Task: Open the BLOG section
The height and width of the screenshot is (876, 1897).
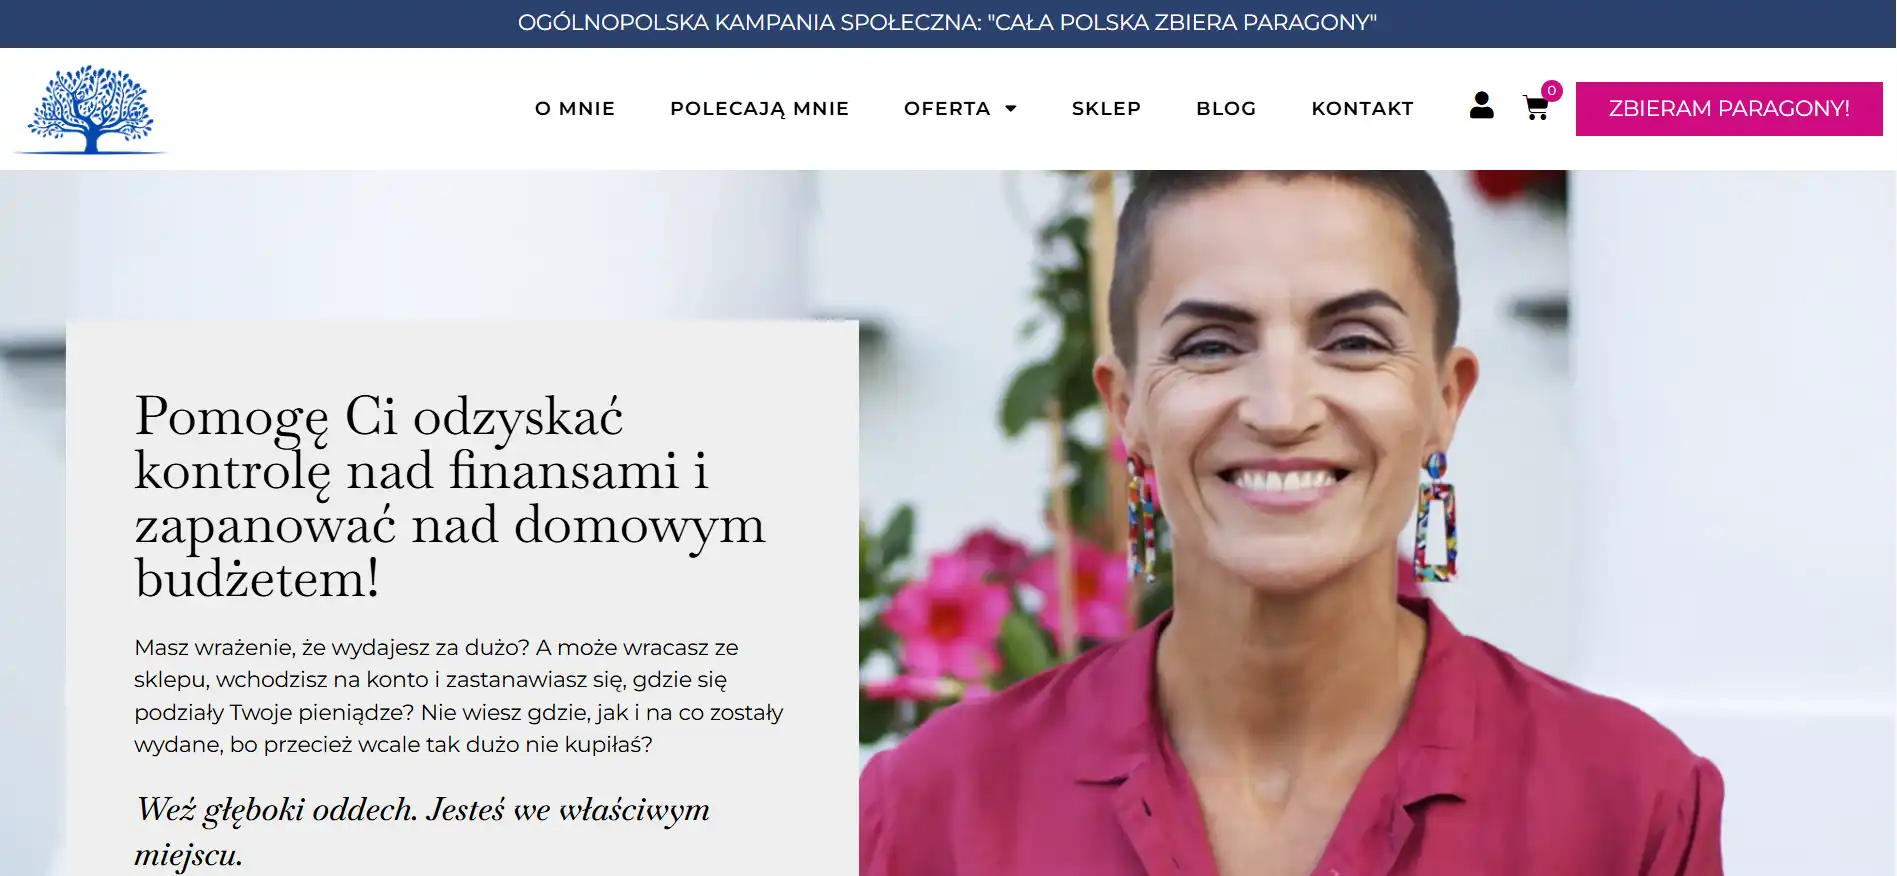Action: (x=1226, y=108)
